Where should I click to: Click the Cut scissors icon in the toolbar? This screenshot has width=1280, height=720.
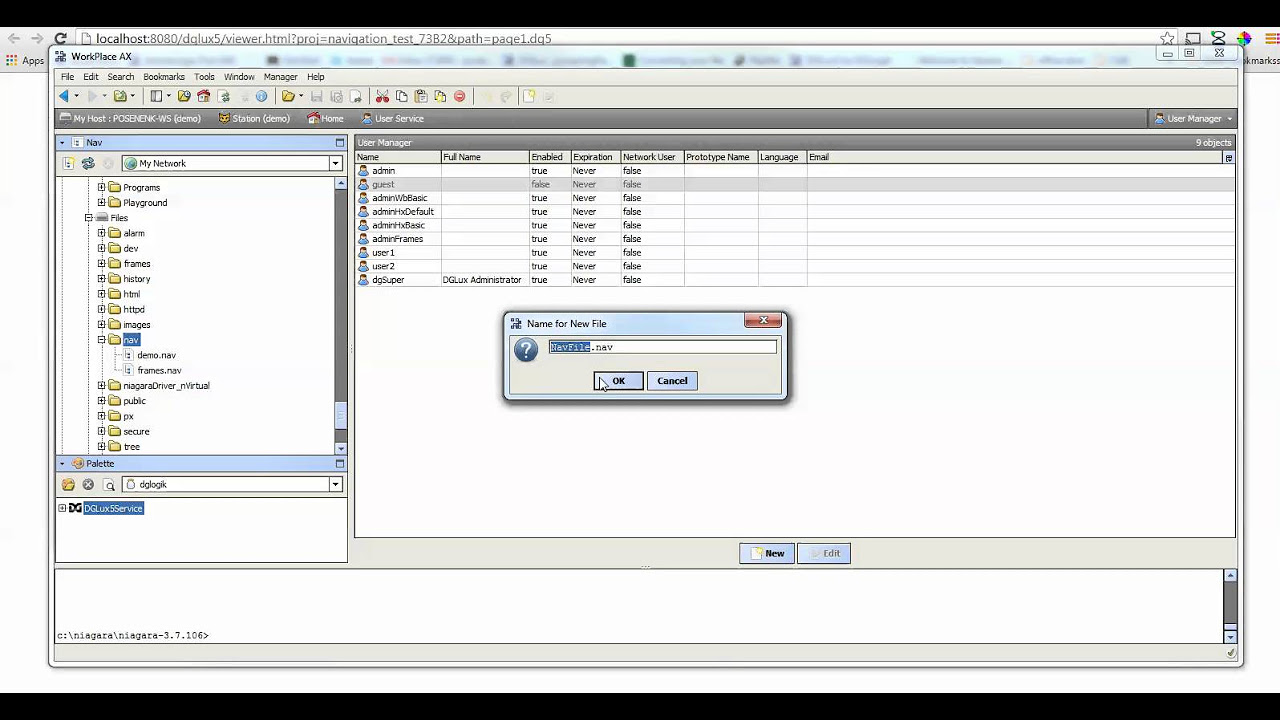381,96
